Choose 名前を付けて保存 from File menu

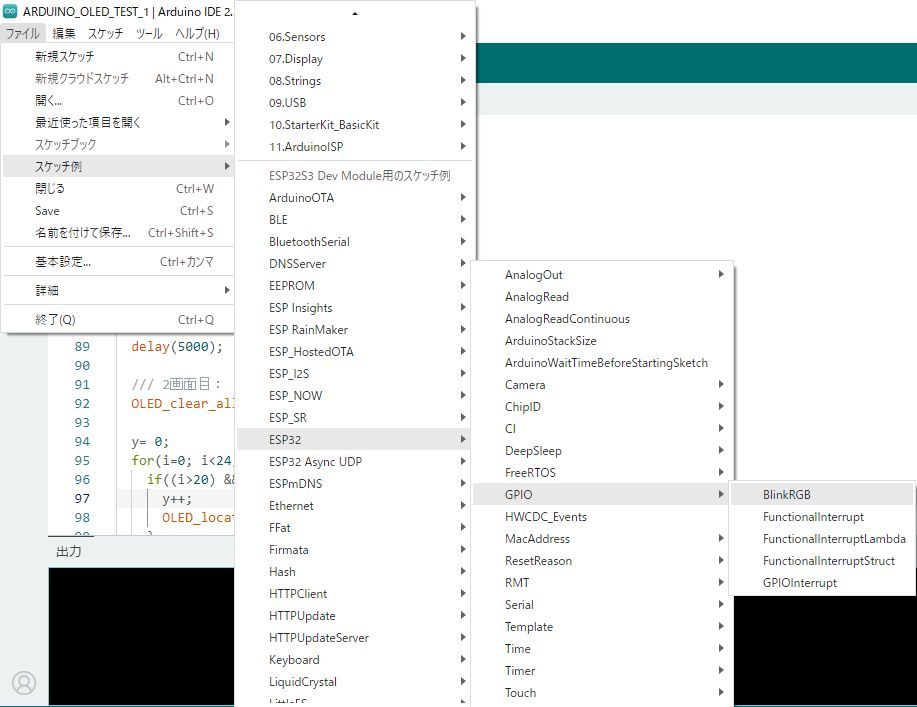point(83,233)
